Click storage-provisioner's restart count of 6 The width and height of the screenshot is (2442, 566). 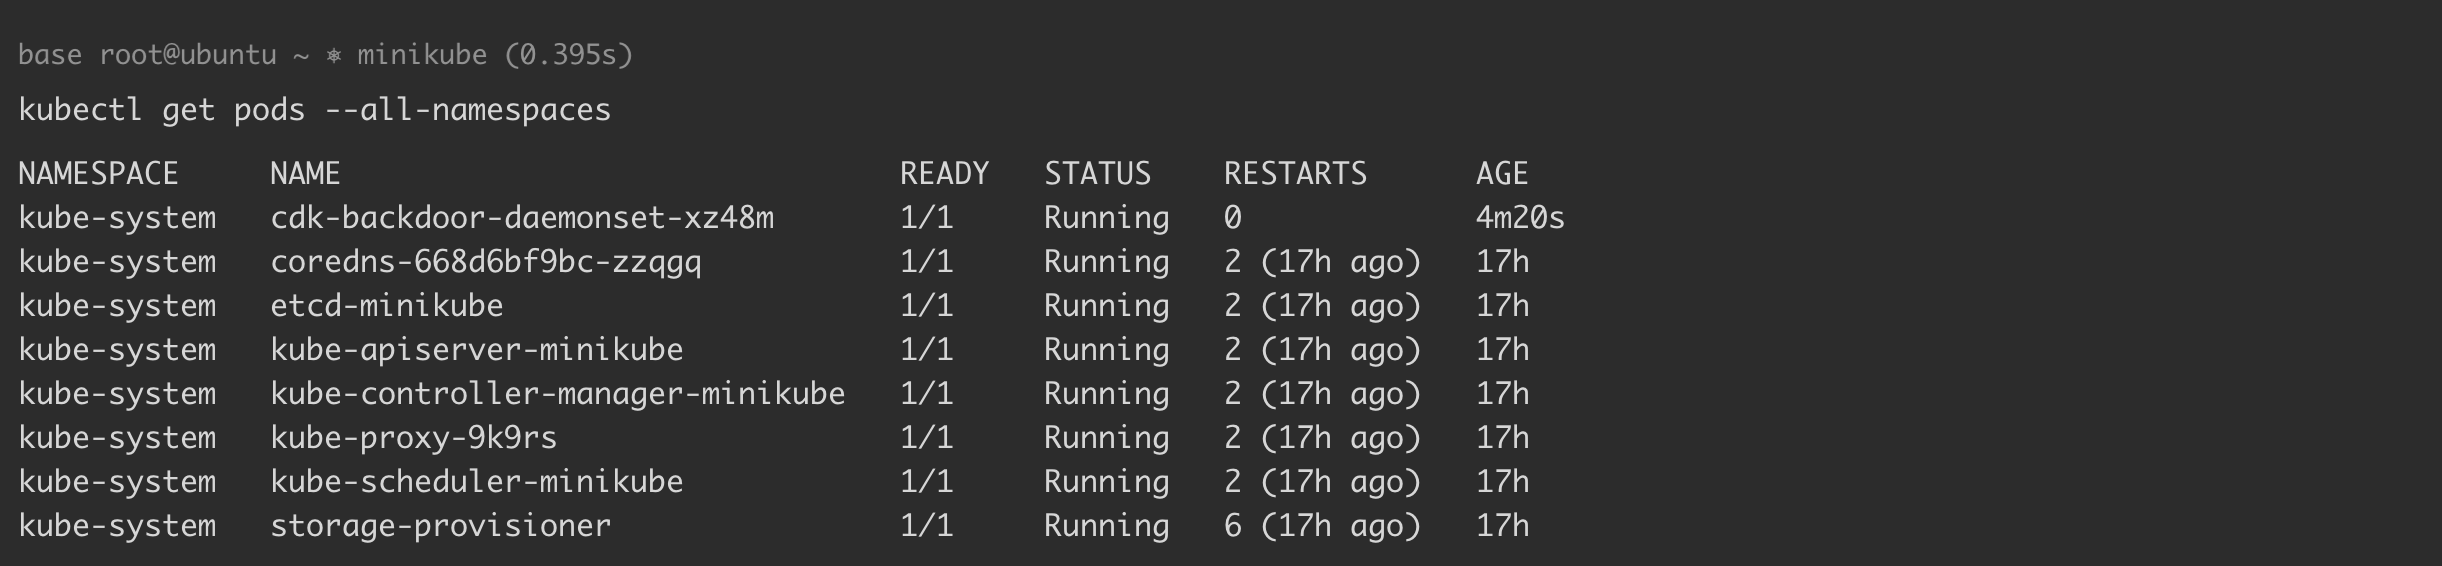click(x=1233, y=526)
